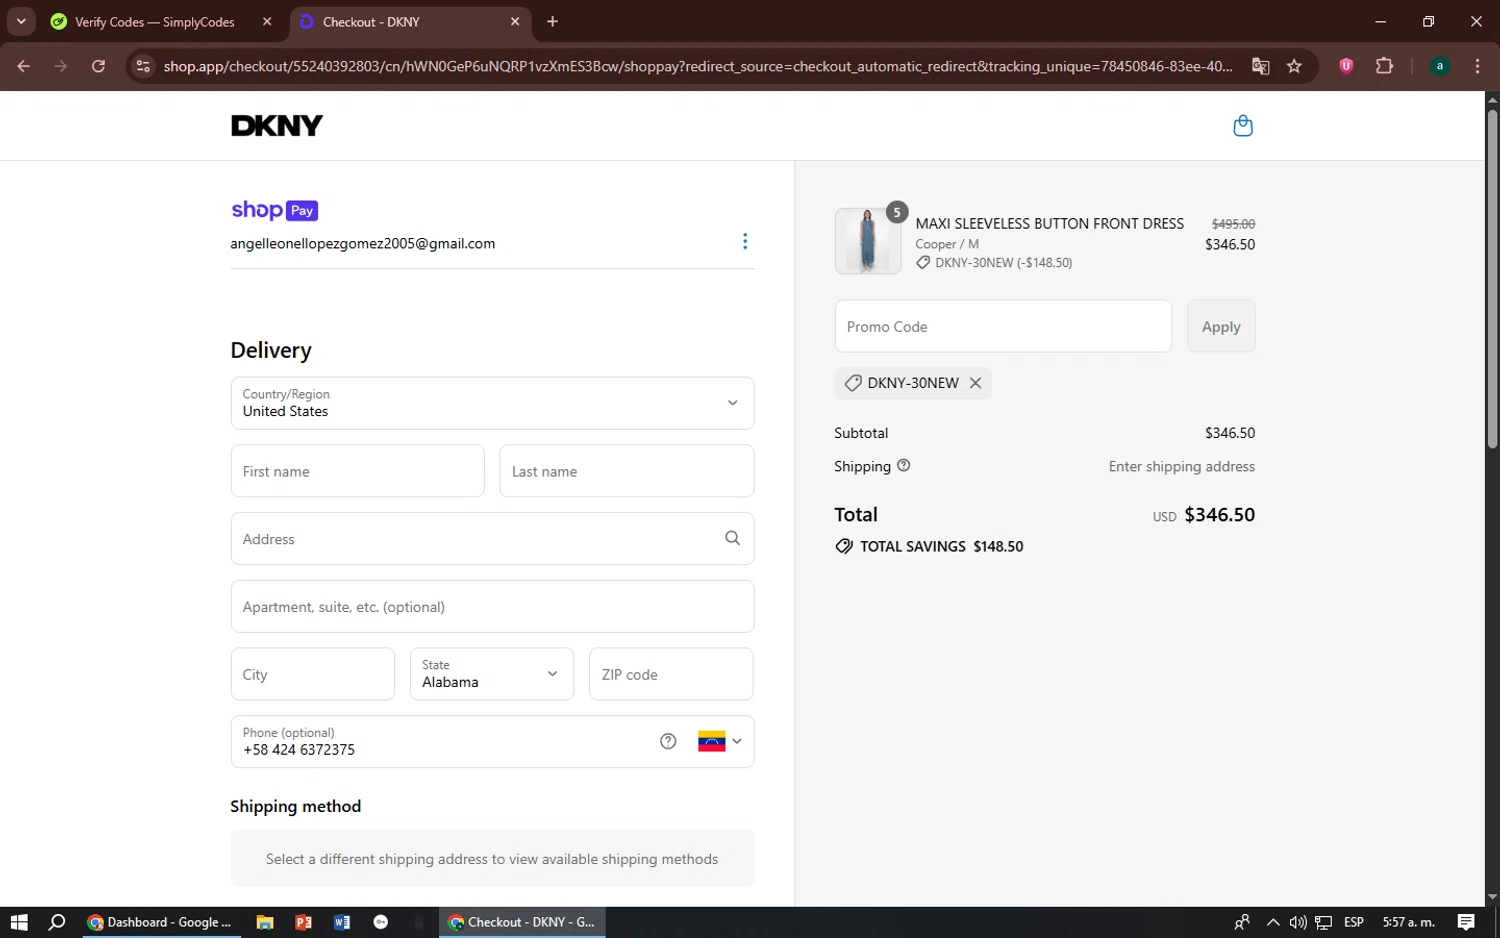Open a new browser tab

tap(552, 21)
